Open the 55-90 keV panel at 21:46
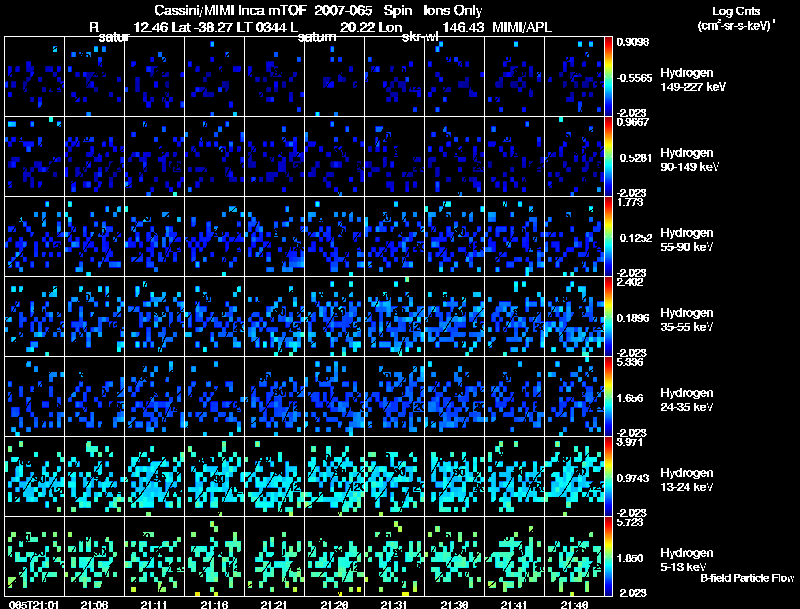The image size is (800, 609). tap(574, 237)
